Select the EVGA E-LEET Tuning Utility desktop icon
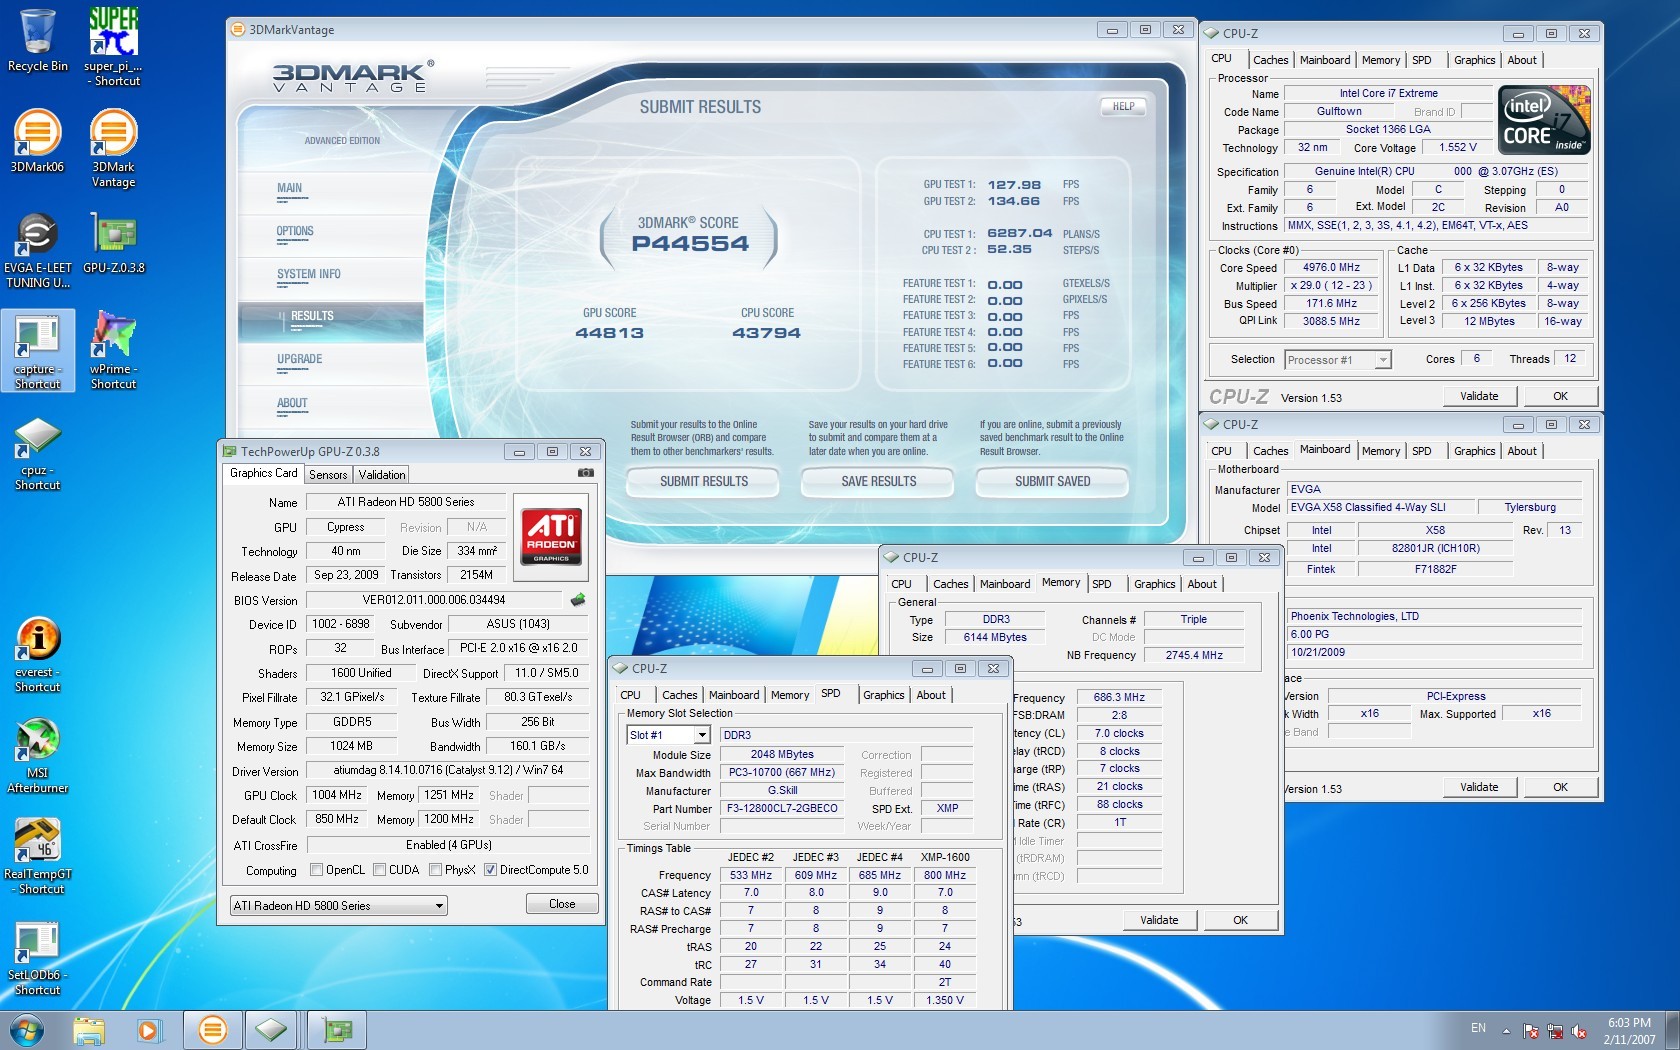The height and width of the screenshot is (1050, 1680). pyautogui.click(x=38, y=250)
